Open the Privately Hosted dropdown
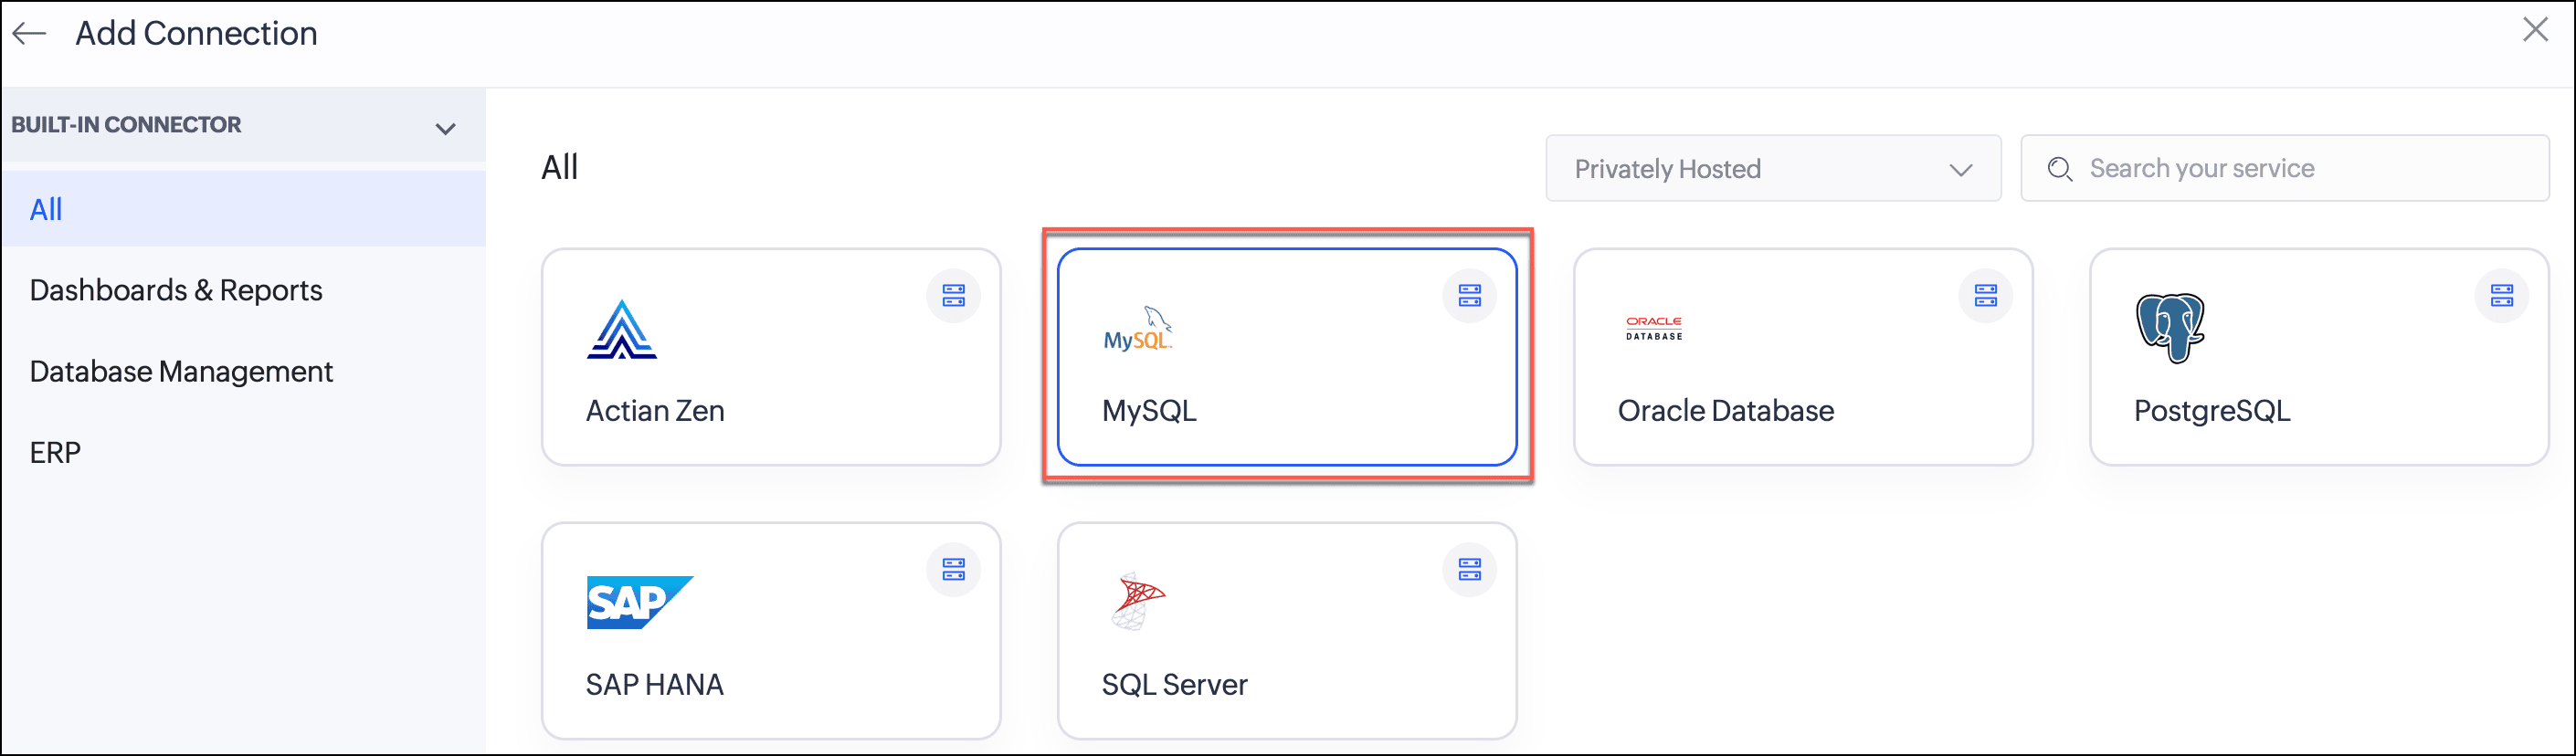The image size is (2576, 756). [x=1773, y=168]
